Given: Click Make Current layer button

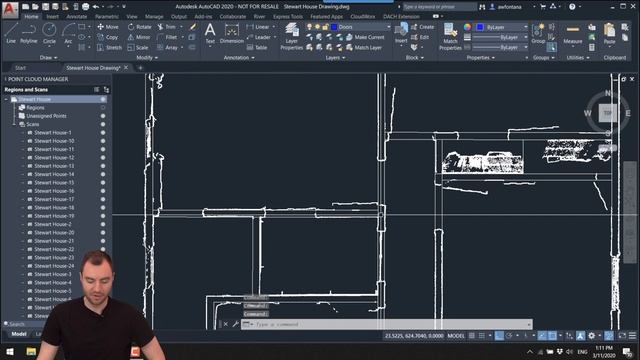Looking at the screenshot, I should [365, 37].
